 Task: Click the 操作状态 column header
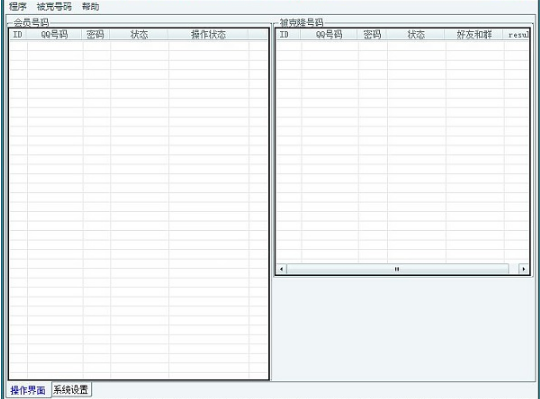[x=208, y=34]
